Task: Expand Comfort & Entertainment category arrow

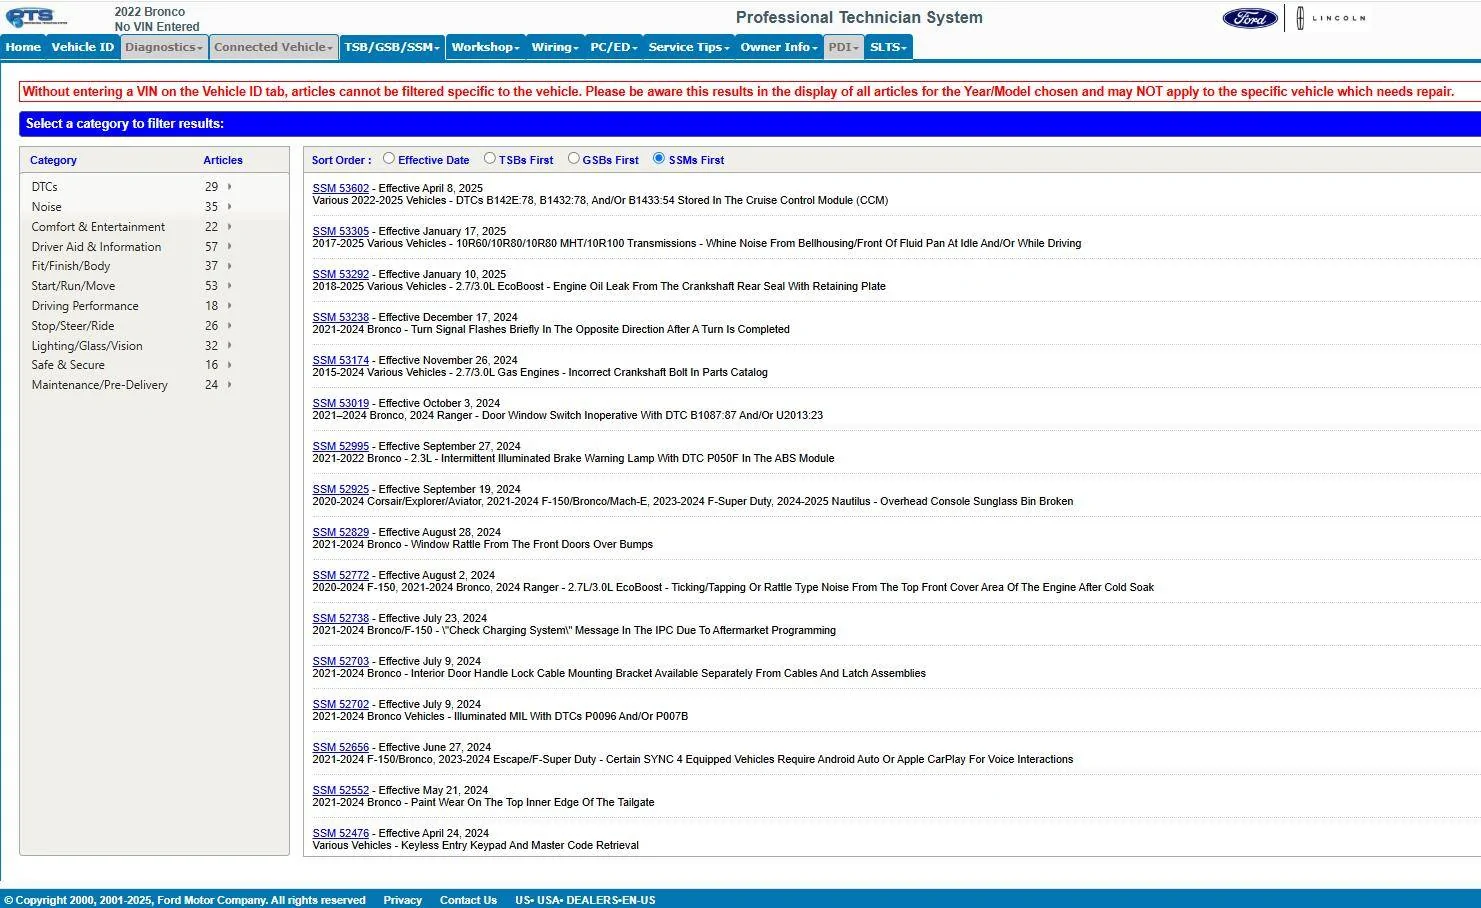Action: pyautogui.click(x=230, y=227)
